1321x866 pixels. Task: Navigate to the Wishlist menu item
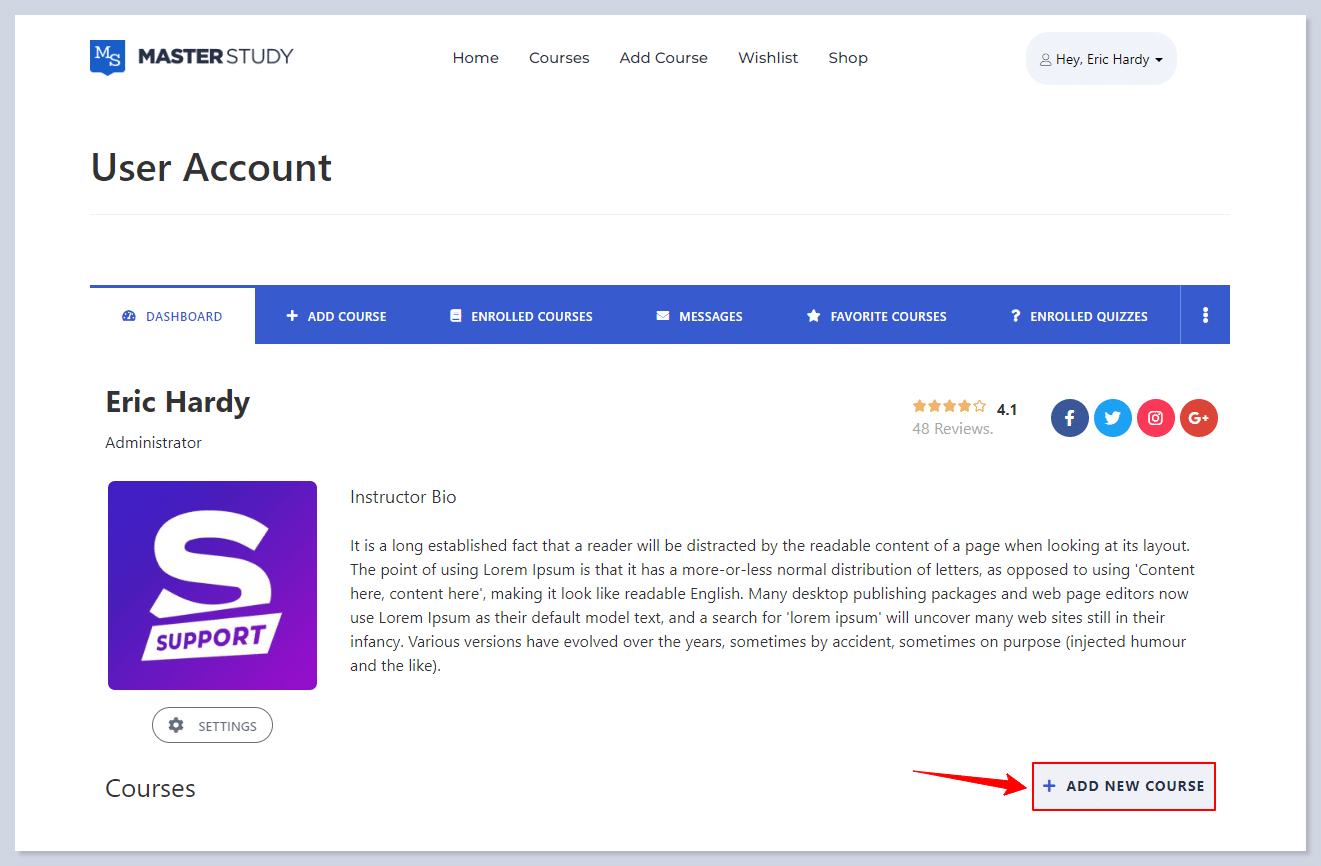767,57
